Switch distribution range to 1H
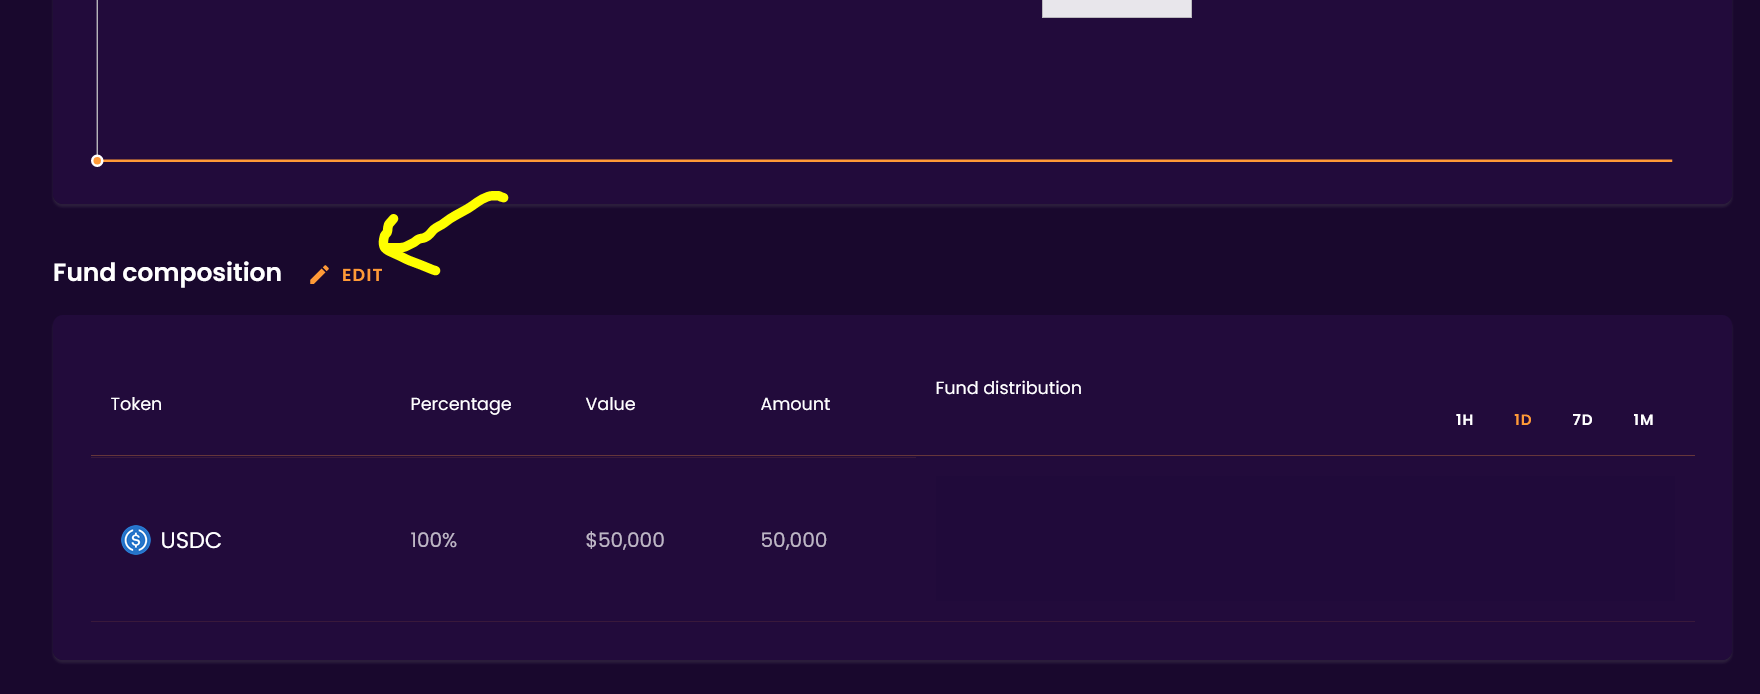Viewport: 1760px width, 694px height. pos(1464,420)
